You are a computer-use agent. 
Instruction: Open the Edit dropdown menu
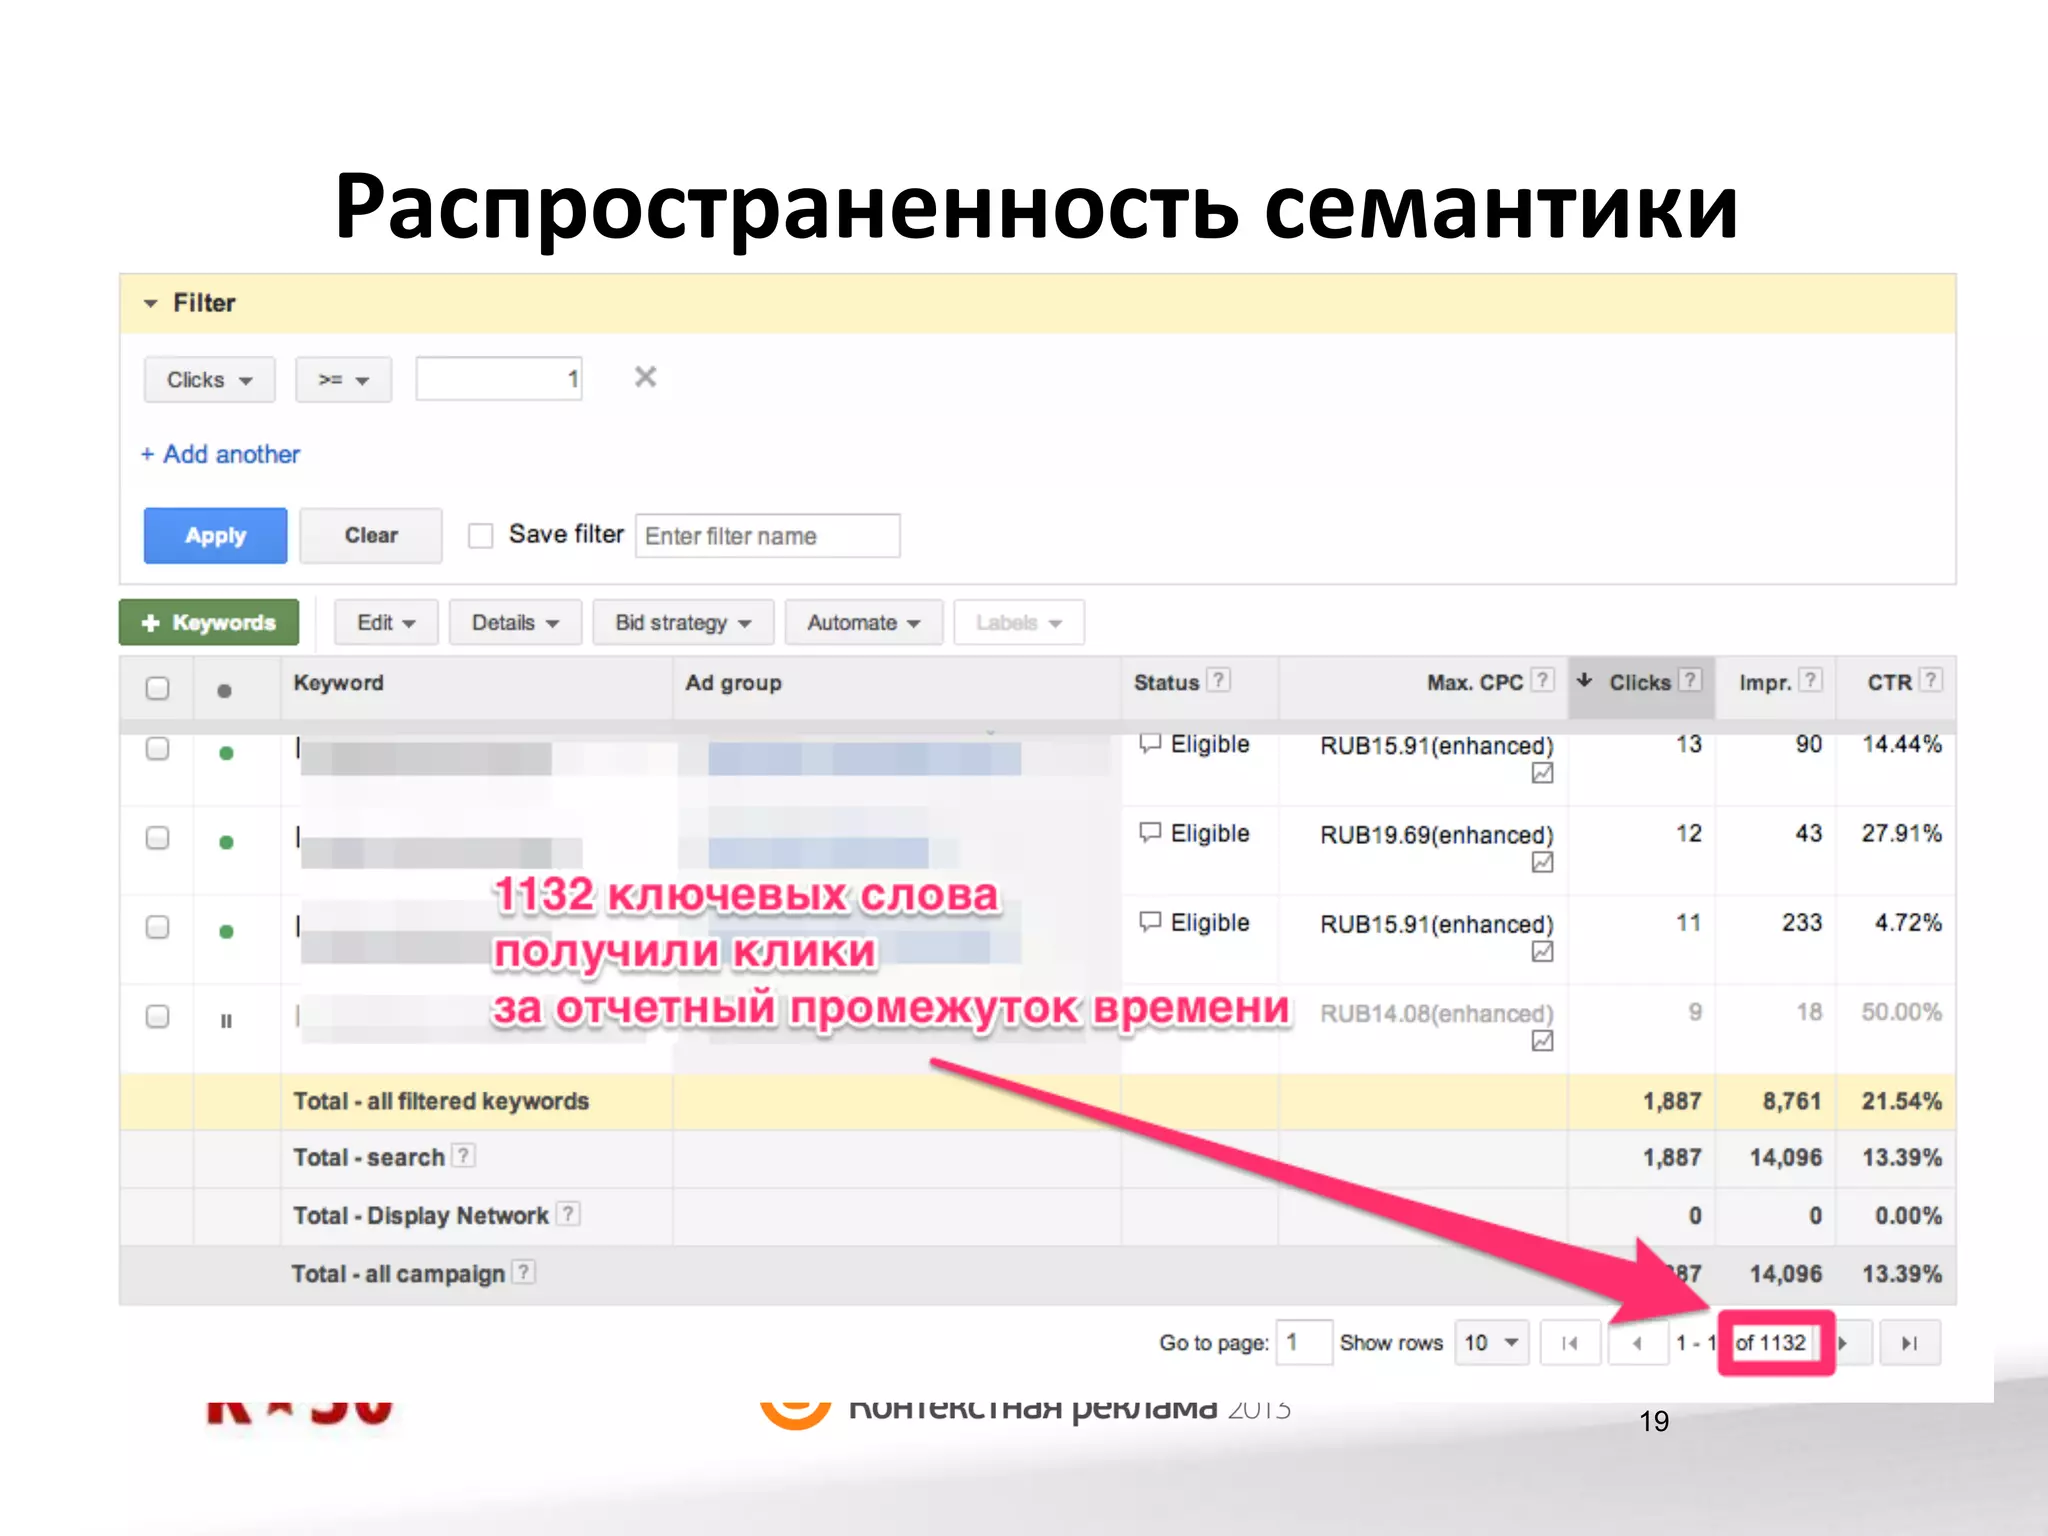click(x=386, y=623)
